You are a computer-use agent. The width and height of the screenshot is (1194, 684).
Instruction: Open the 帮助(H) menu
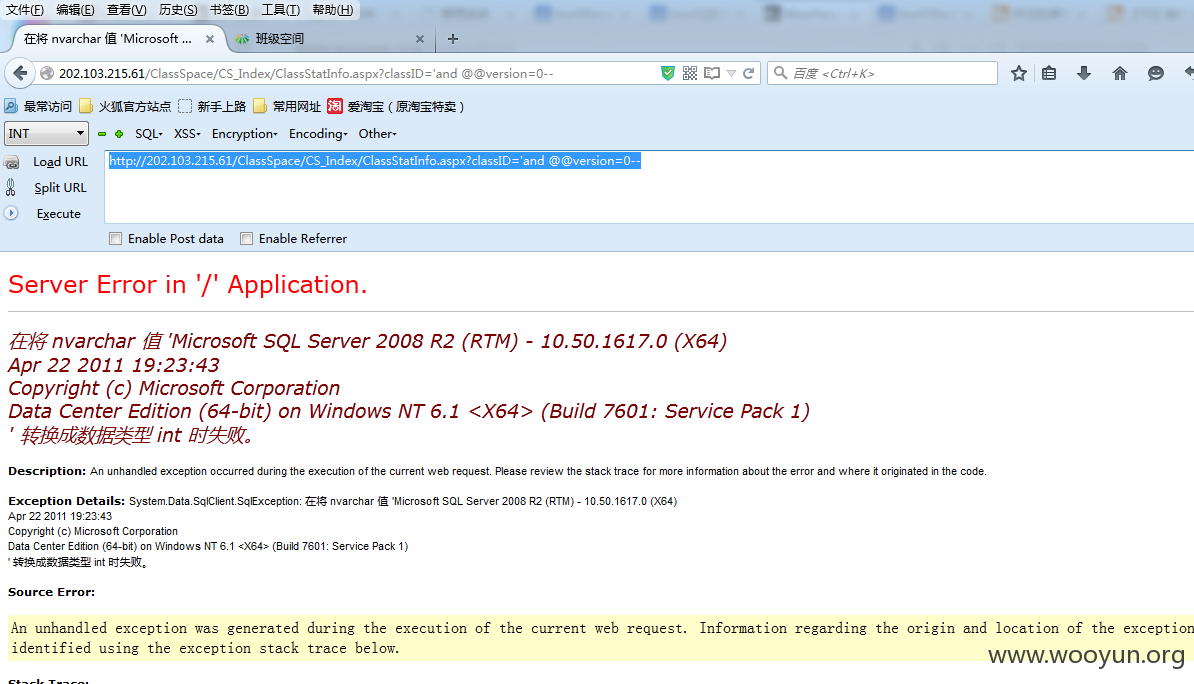point(333,10)
